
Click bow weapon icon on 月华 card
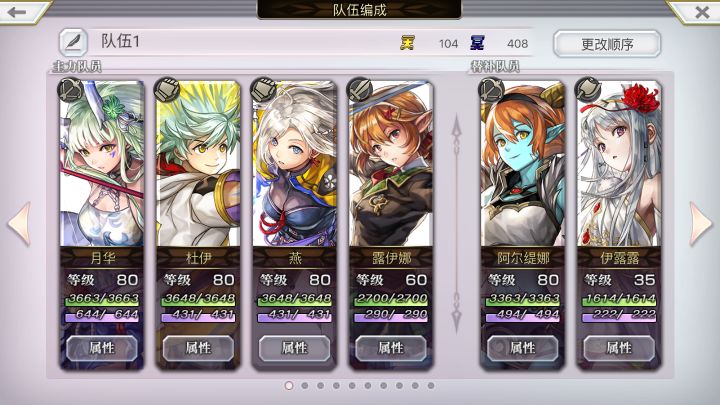click(70, 89)
